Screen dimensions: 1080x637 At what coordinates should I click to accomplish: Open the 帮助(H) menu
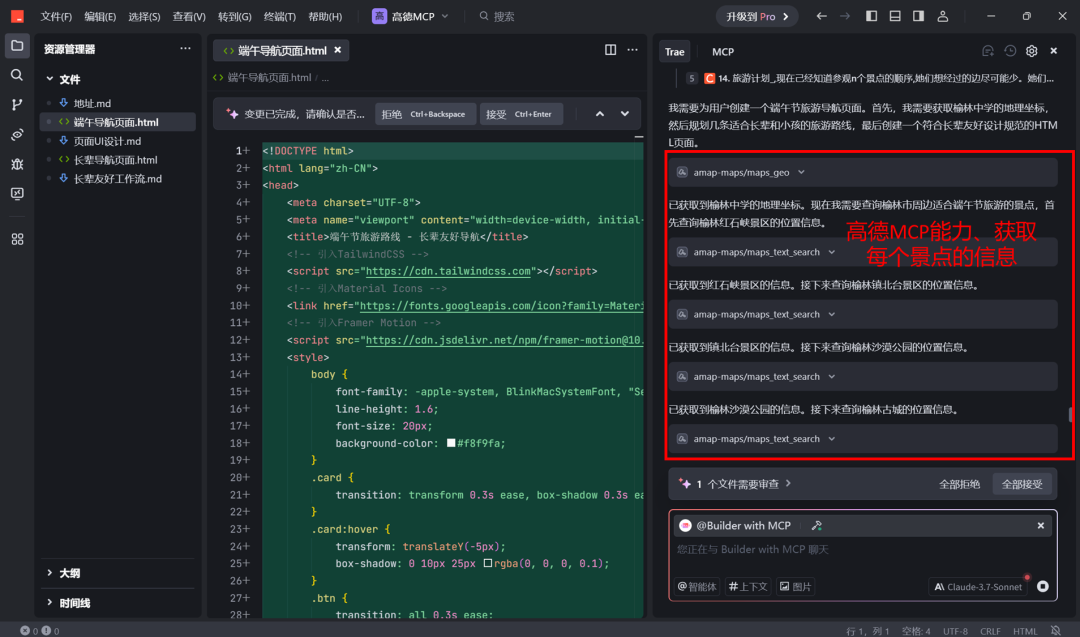click(x=325, y=17)
